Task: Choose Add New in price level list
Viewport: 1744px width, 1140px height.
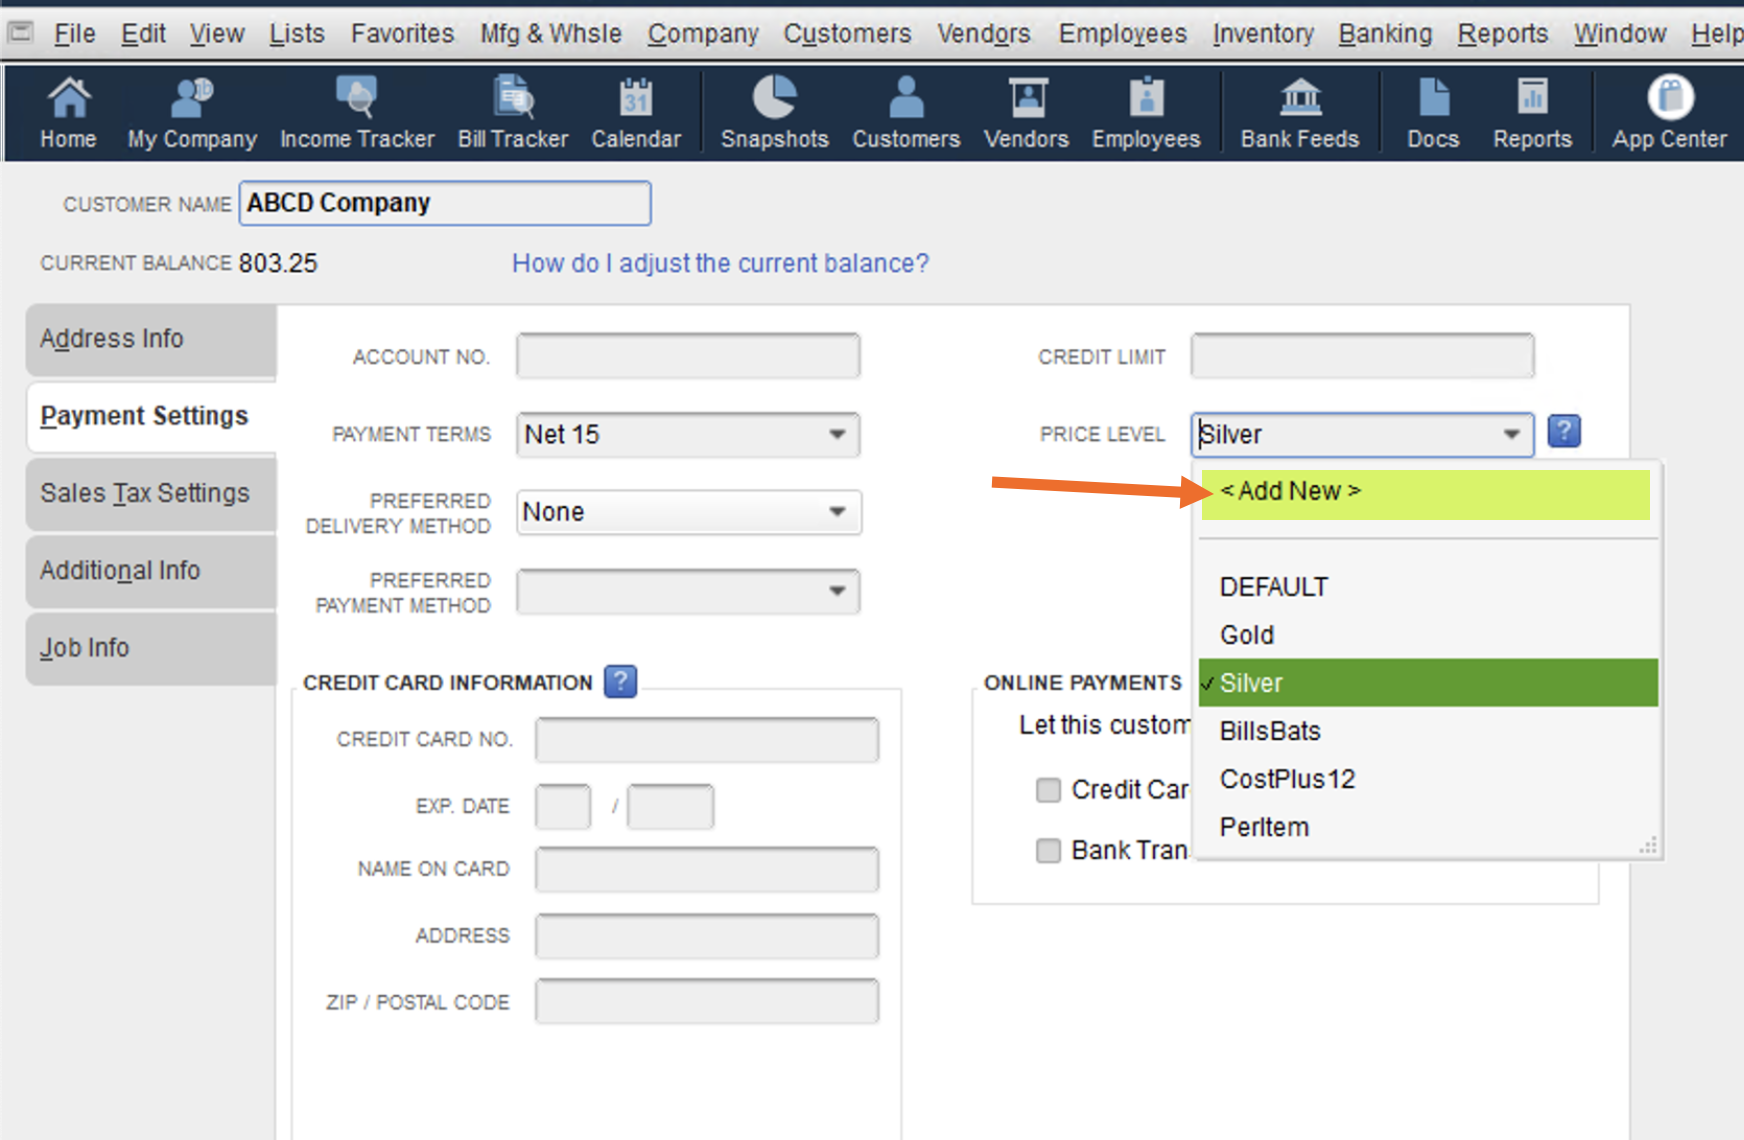Action: pos(1290,491)
